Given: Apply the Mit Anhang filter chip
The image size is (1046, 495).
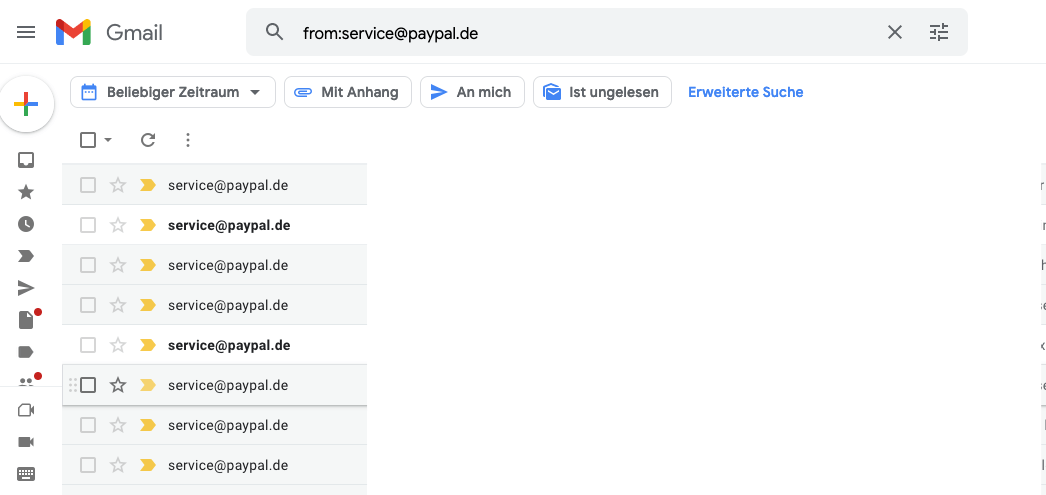Looking at the screenshot, I should tap(348, 92).
